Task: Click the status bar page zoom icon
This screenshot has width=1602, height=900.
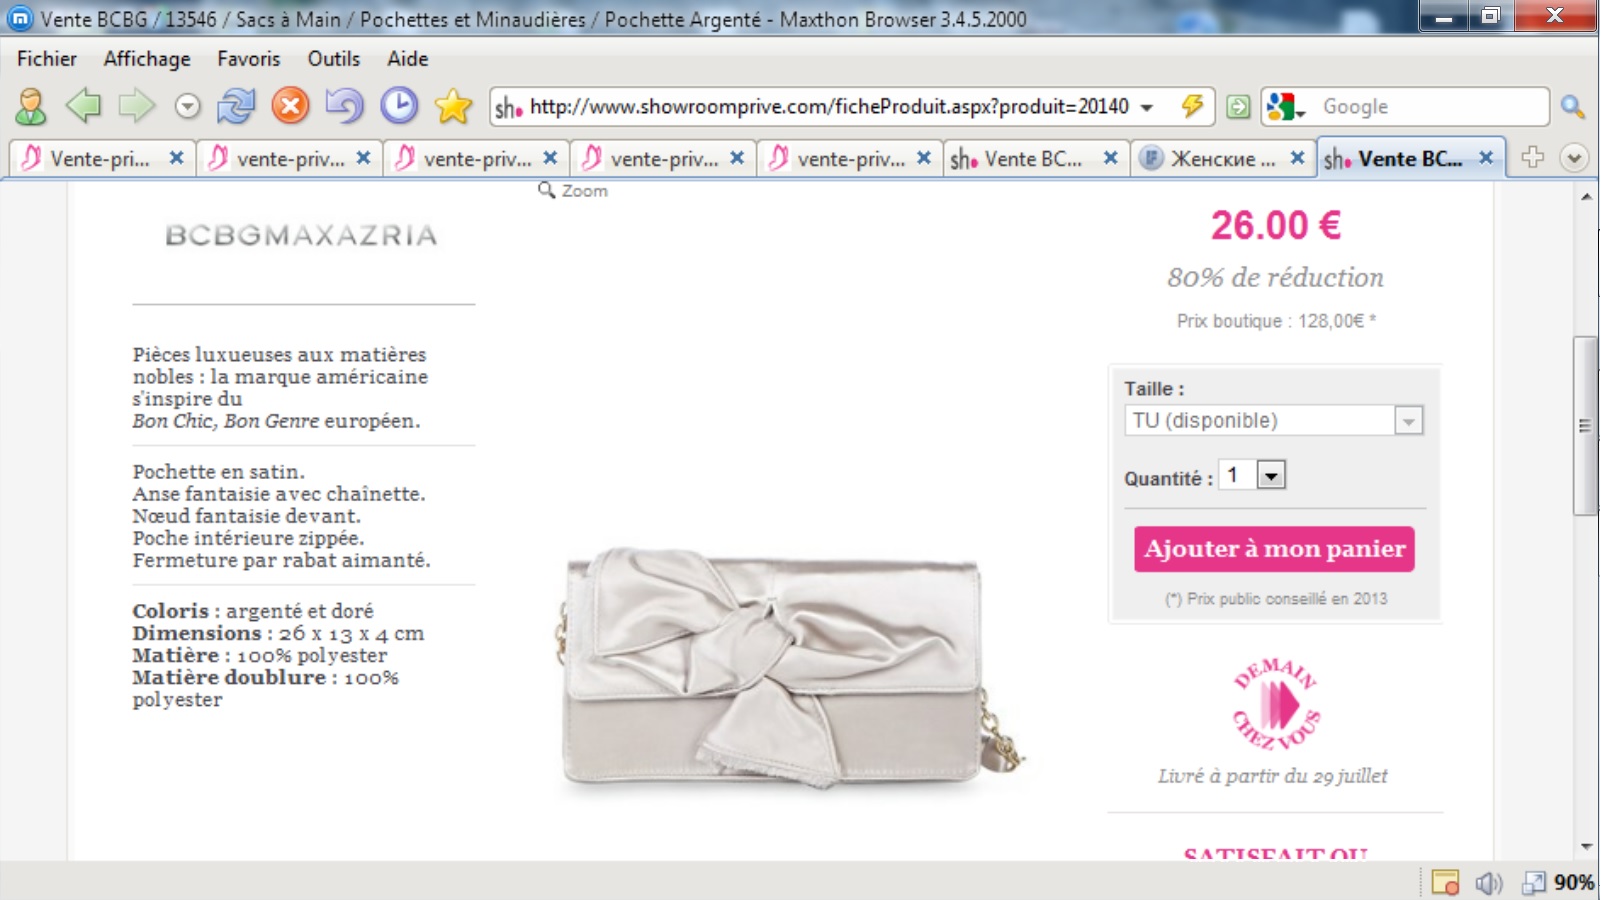Action: 1534,882
